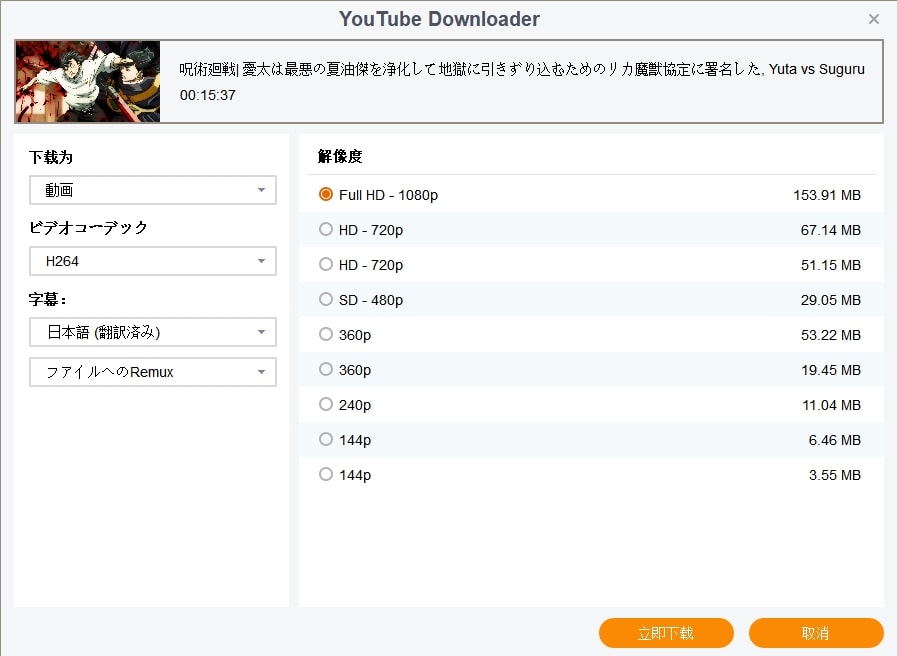Click the YouTube Downloader title text
Image resolution: width=897 pixels, height=656 pixels.
439,19
